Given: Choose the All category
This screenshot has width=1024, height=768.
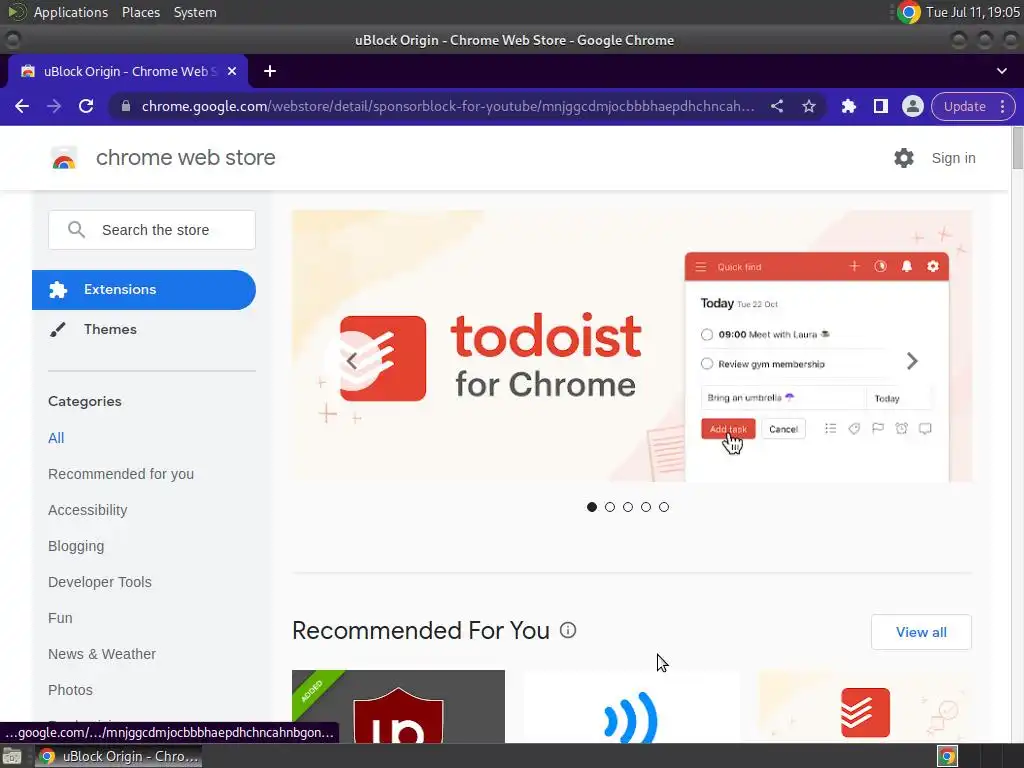Looking at the screenshot, I should pyautogui.click(x=56, y=438).
